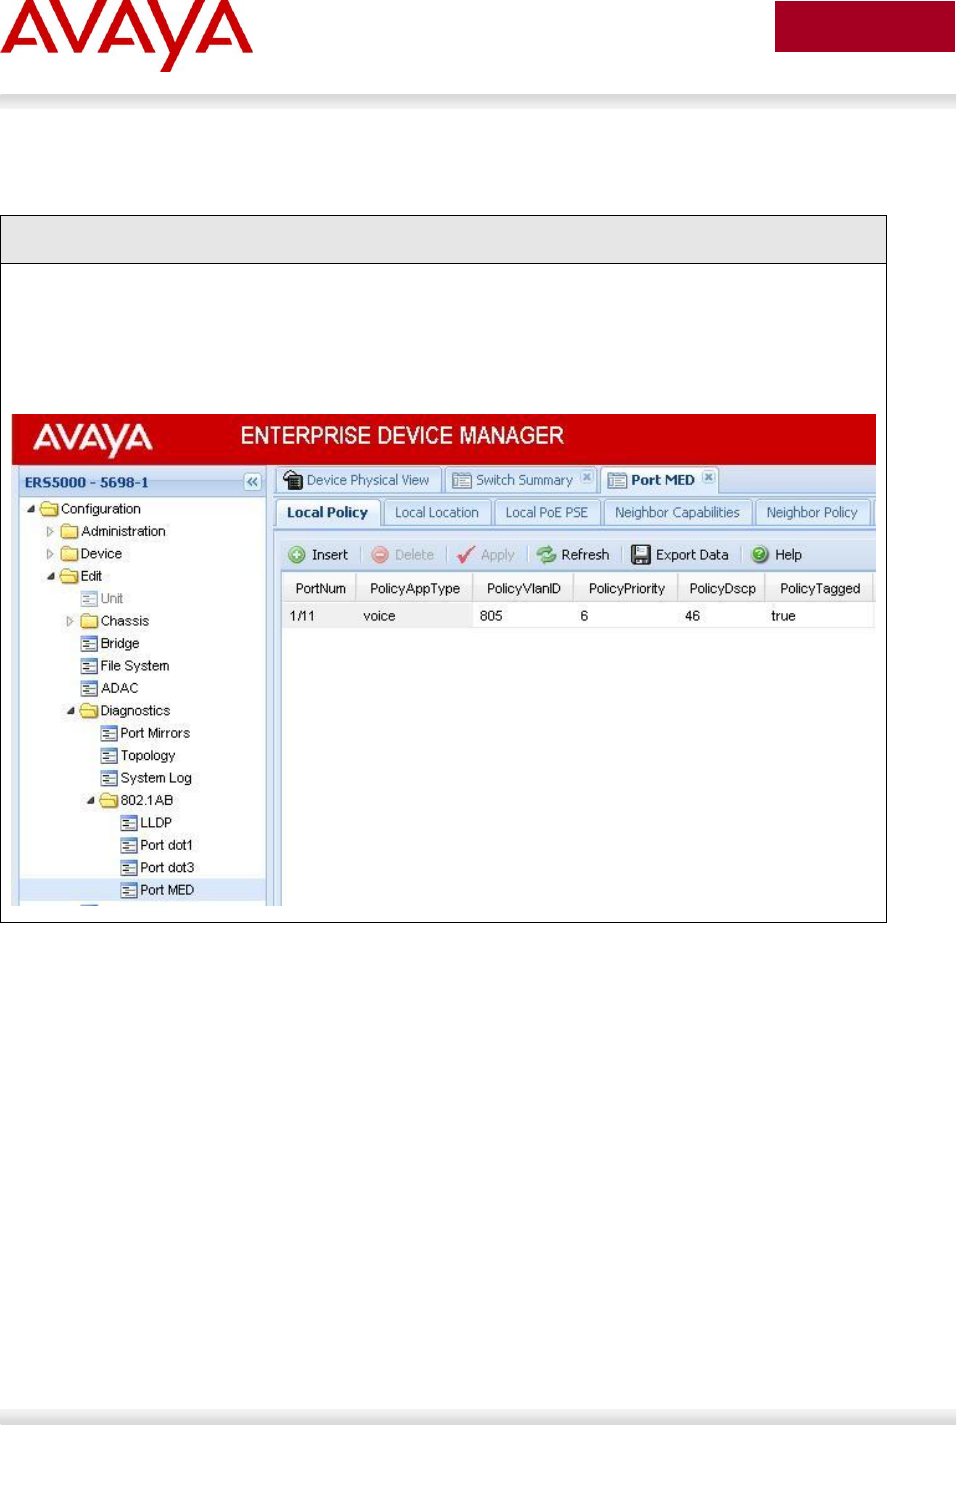Viewport: 957px width, 1488px height.
Task: Sort by PolicyTagged column header
Action: click(820, 588)
